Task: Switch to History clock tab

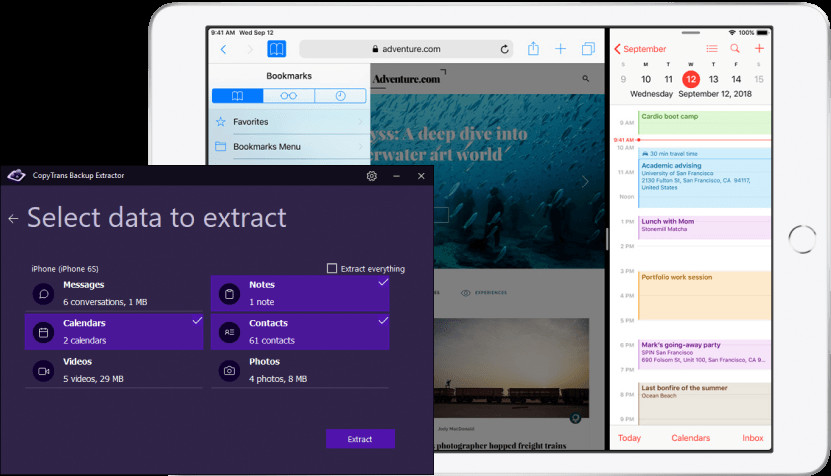Action: coord(340,96)
